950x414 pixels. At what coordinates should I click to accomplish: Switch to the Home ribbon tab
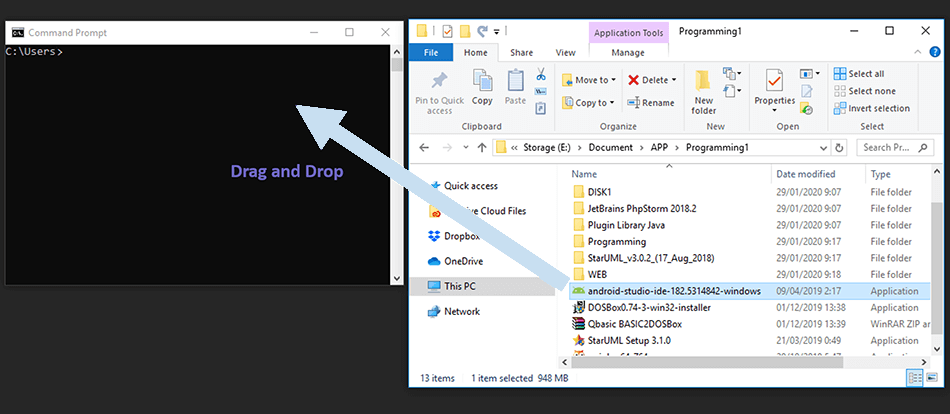[x=476, y=53]
